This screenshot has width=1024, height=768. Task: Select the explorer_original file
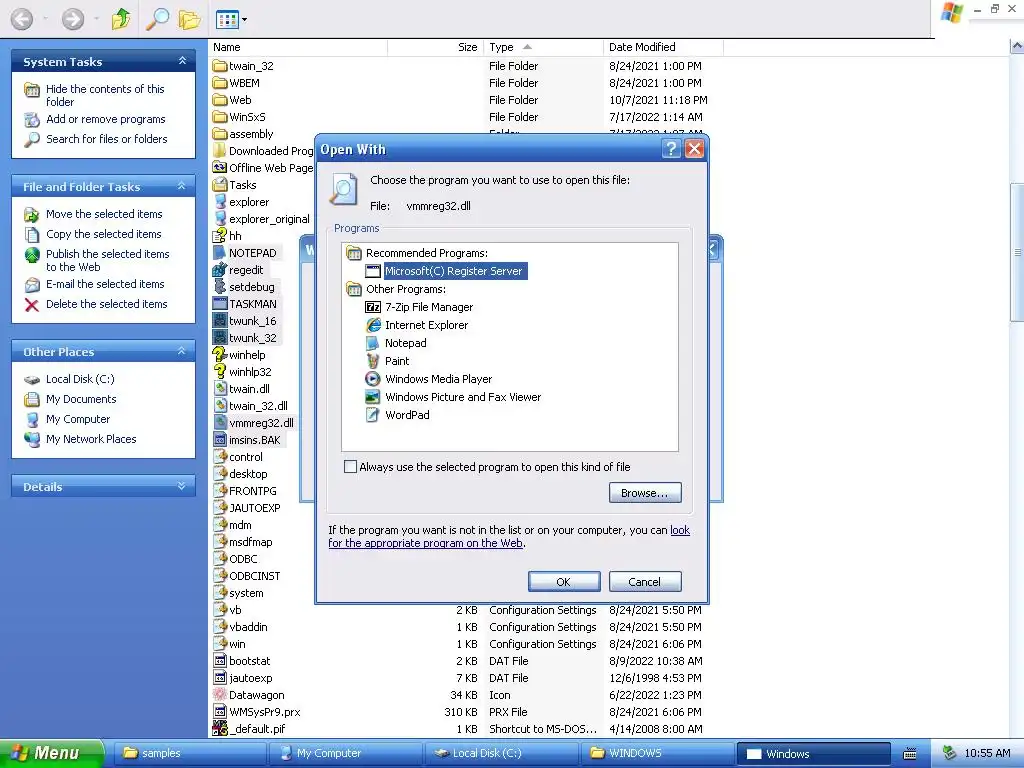click(x=268, y=219)
